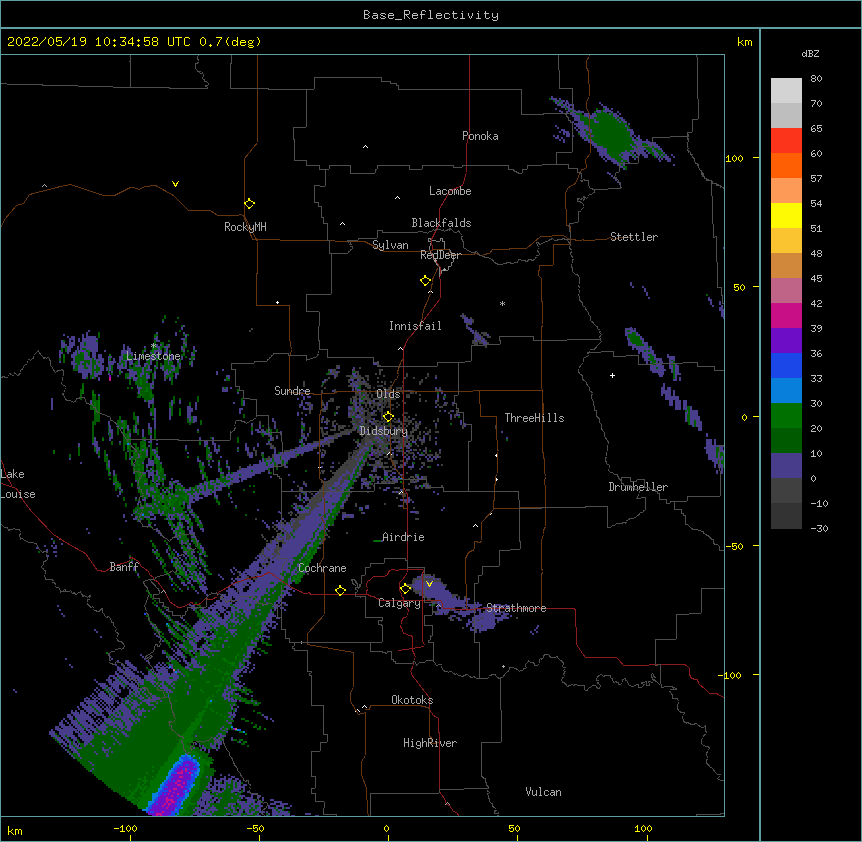The image size is (862, 842).
Task: Select the yellow diamond marker south of RedDeer
Action: coord(425,280)
